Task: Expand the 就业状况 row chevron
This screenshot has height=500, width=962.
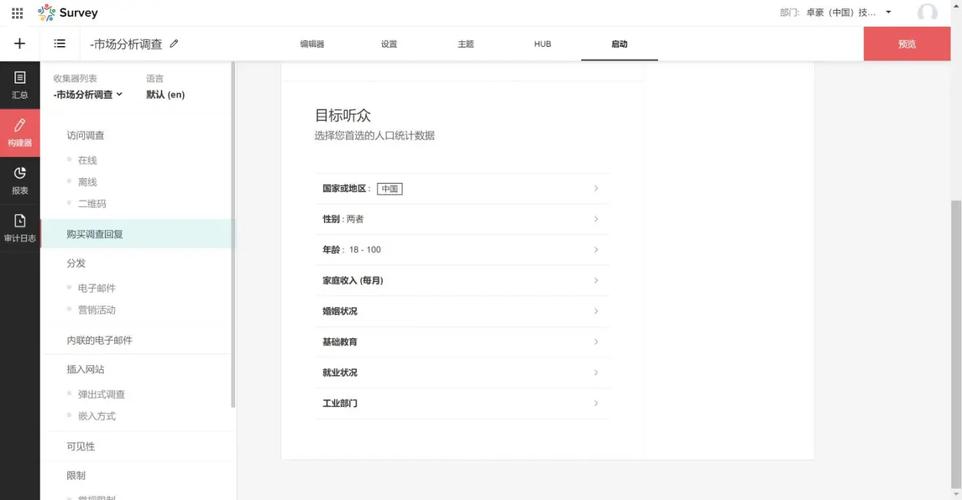Action: click(x=596, y=372)
